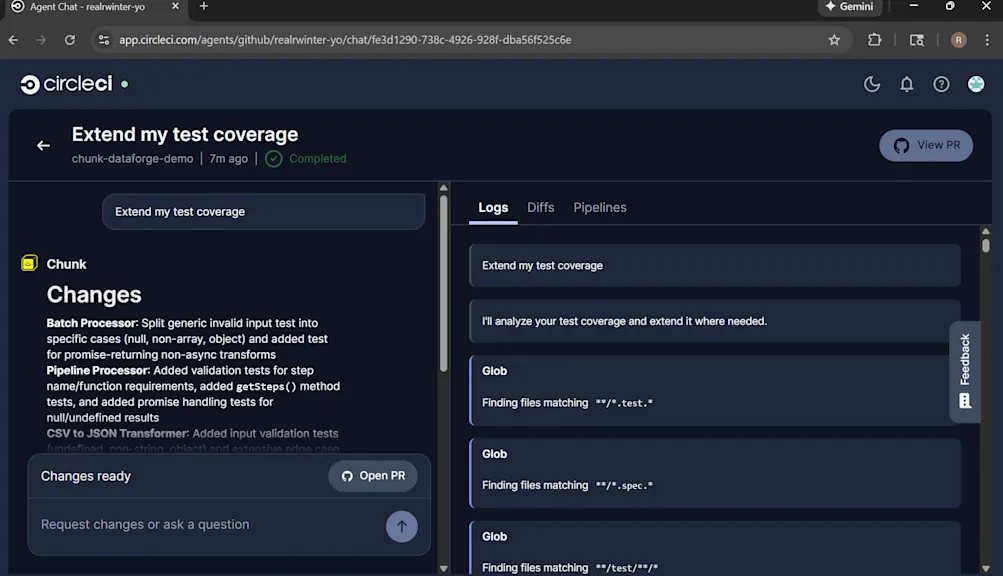Open the Chrome three-dot menu
The height and width of the screenshot is (576, 1003).
click(x=987, y=40)
